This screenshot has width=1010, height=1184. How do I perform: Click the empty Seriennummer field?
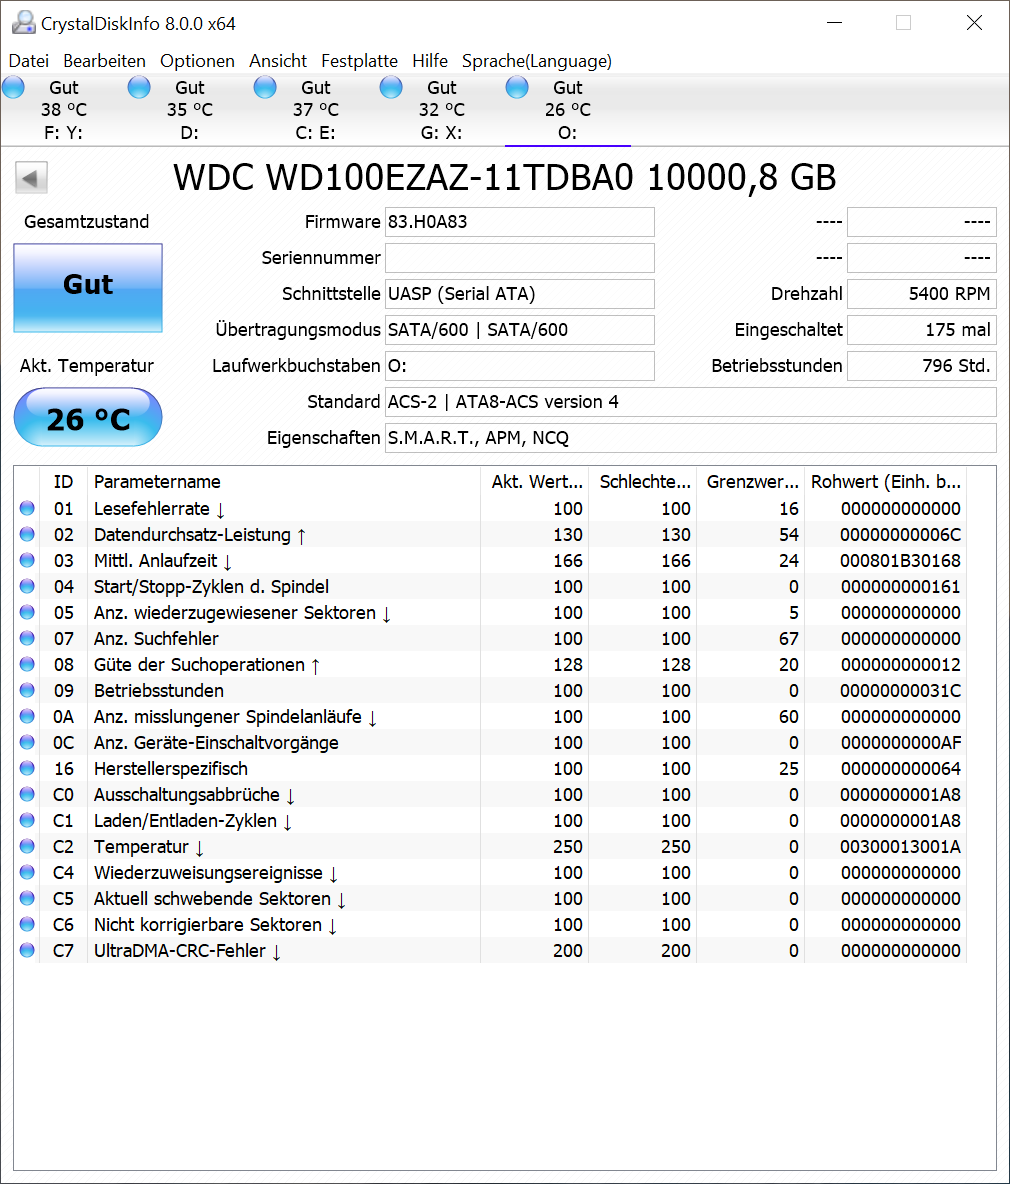click(x=519, y=258)
